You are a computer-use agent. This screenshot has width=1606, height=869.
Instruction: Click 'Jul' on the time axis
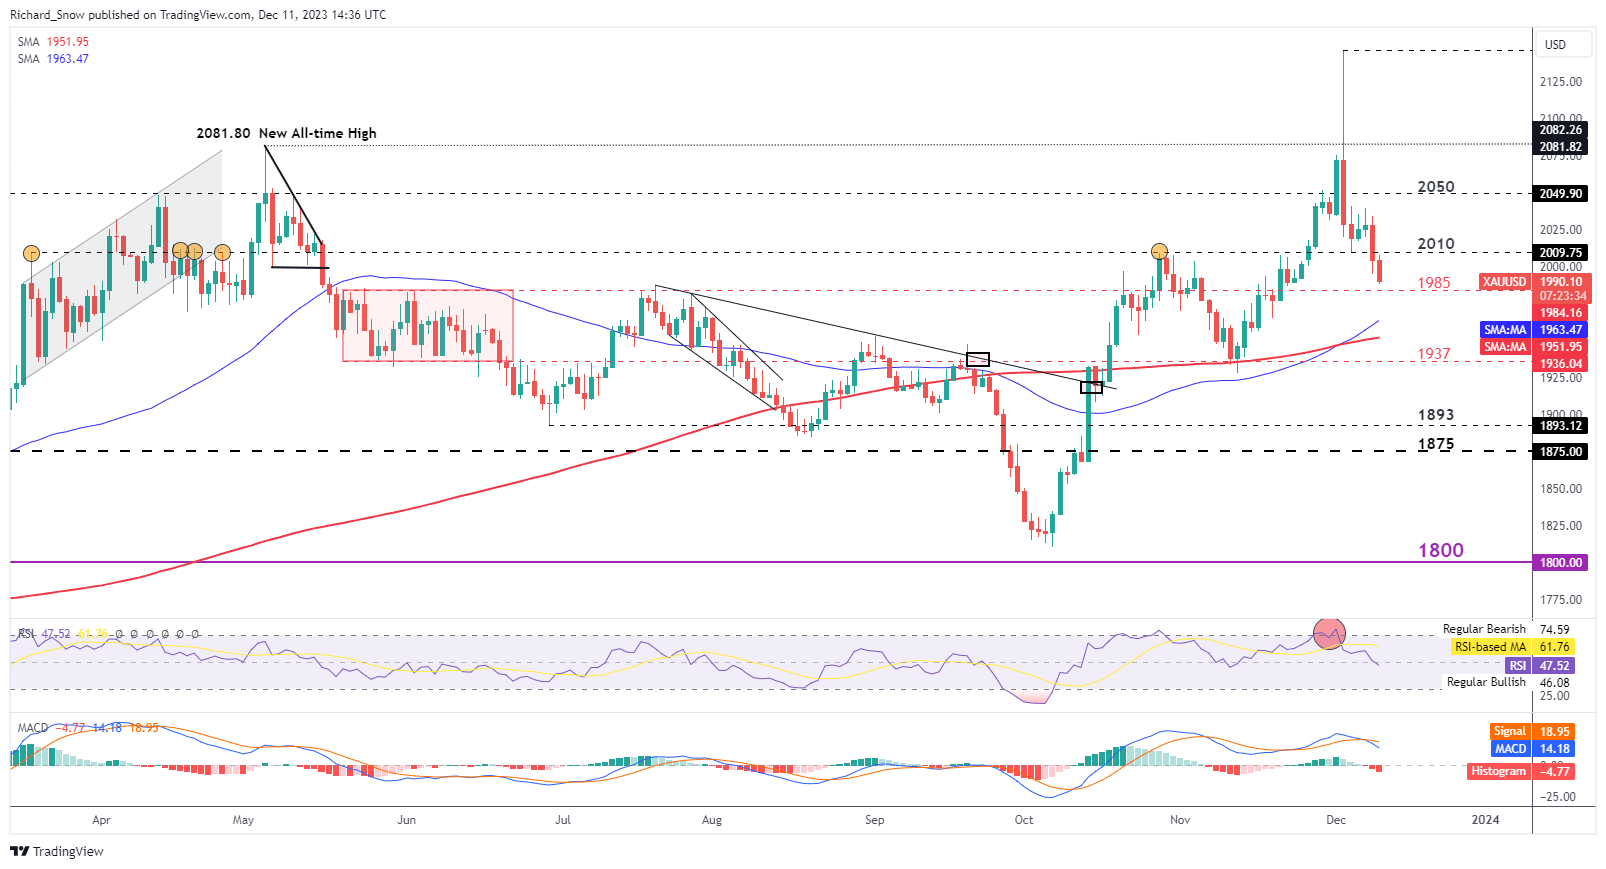point(563,820)
